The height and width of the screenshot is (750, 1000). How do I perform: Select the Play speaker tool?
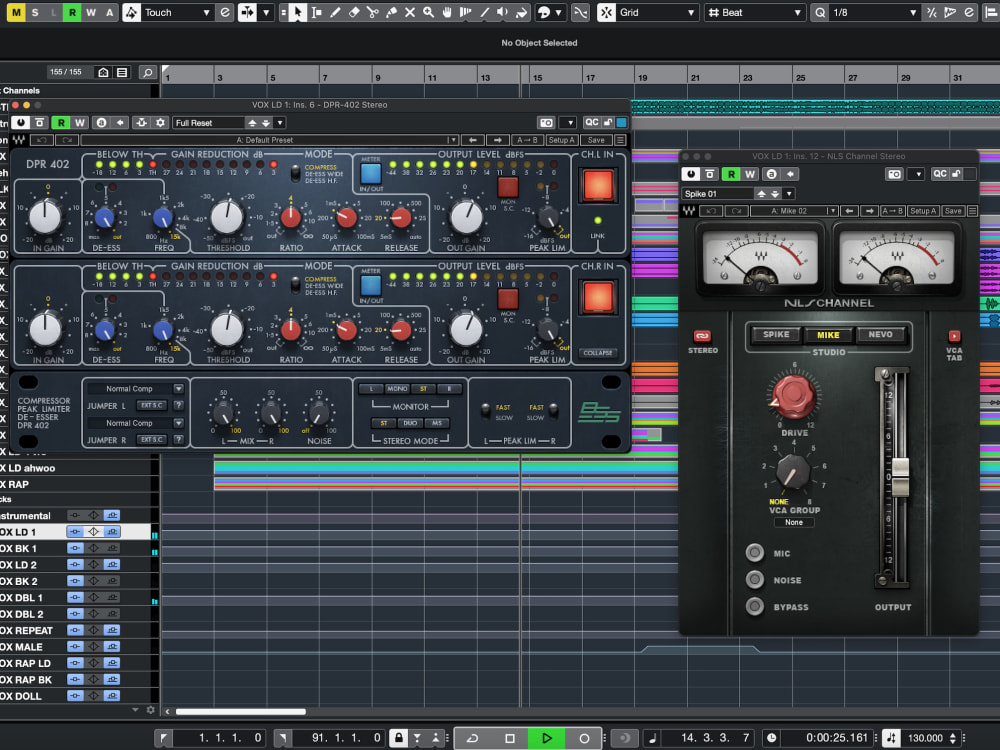point(503,12)
